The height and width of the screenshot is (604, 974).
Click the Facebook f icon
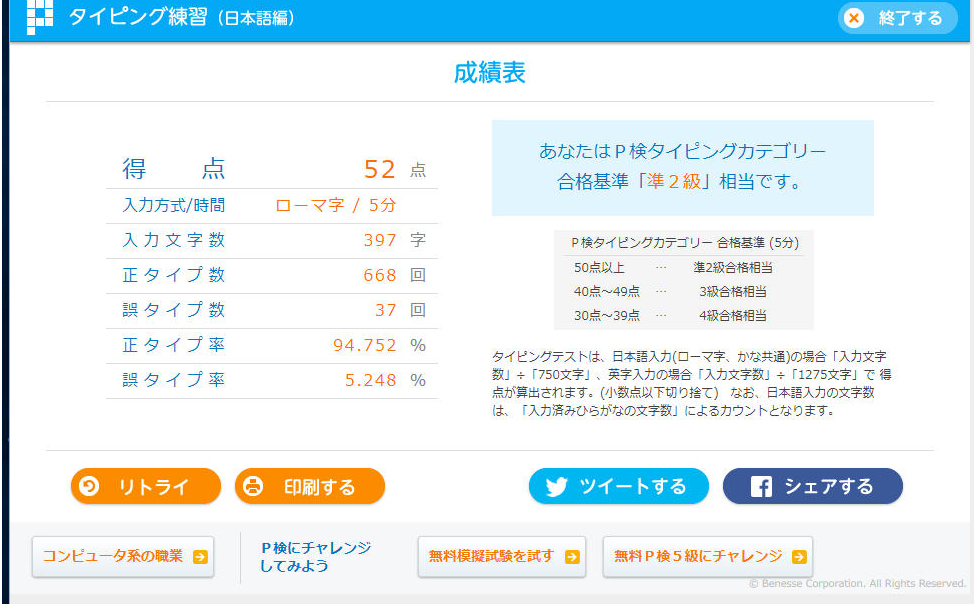761,487
